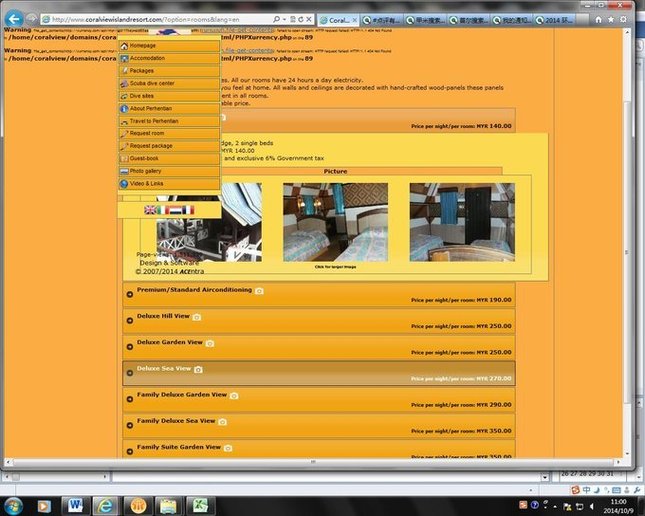The height and width of the screenshot is (516, 645).
Task: Expand the Deluxe Sea View row
Action: 319,373
